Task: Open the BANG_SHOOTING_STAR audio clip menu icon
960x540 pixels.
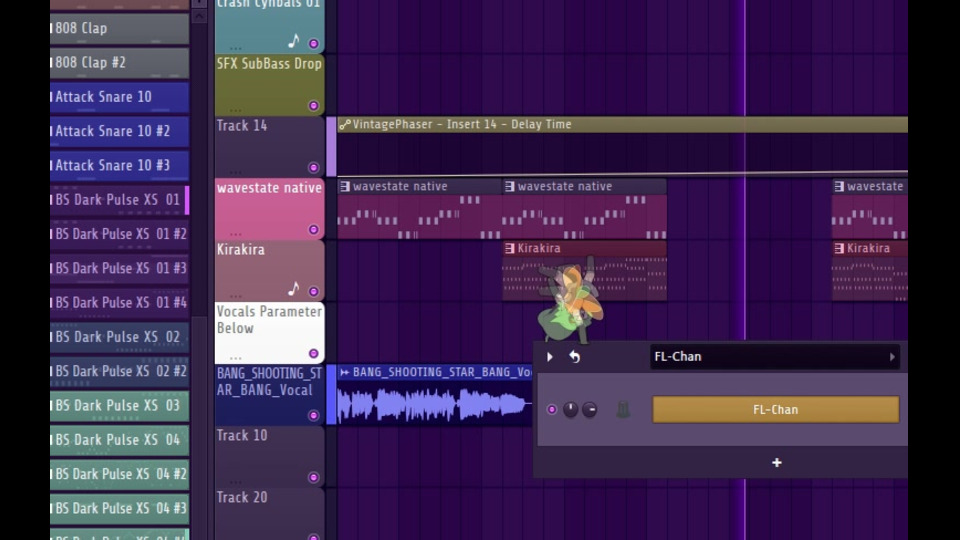Action: (x=345, y=372)
